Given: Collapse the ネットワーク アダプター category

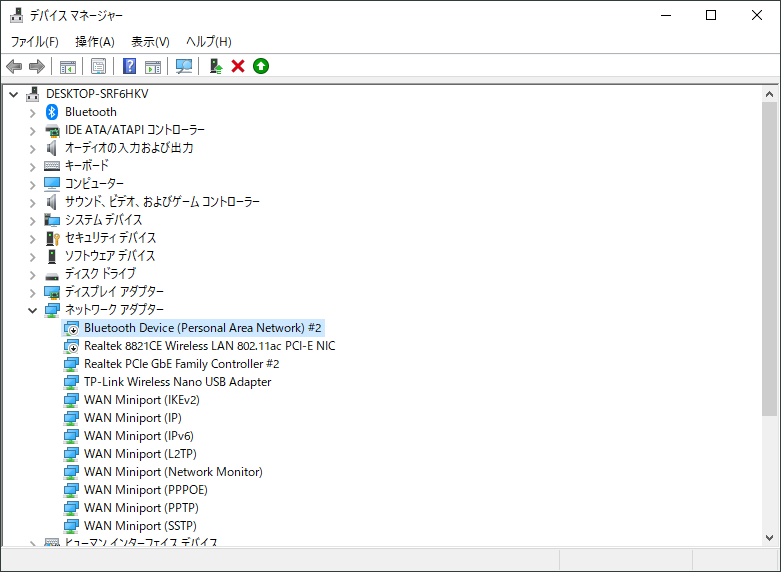Looking at the screenshot, I should click(x=32, y=310).
